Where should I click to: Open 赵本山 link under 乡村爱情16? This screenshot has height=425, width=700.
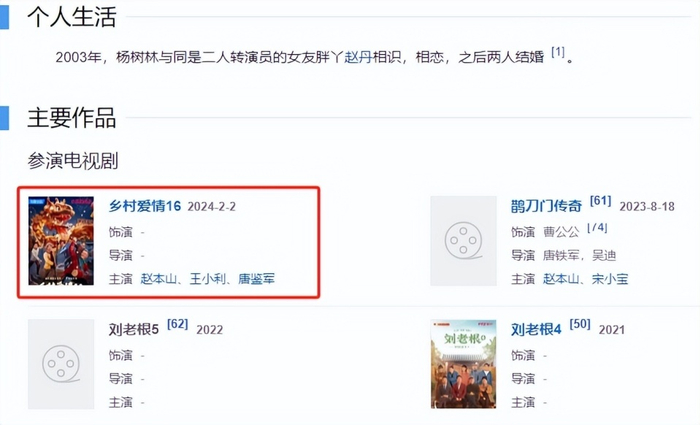coord(159,279)
